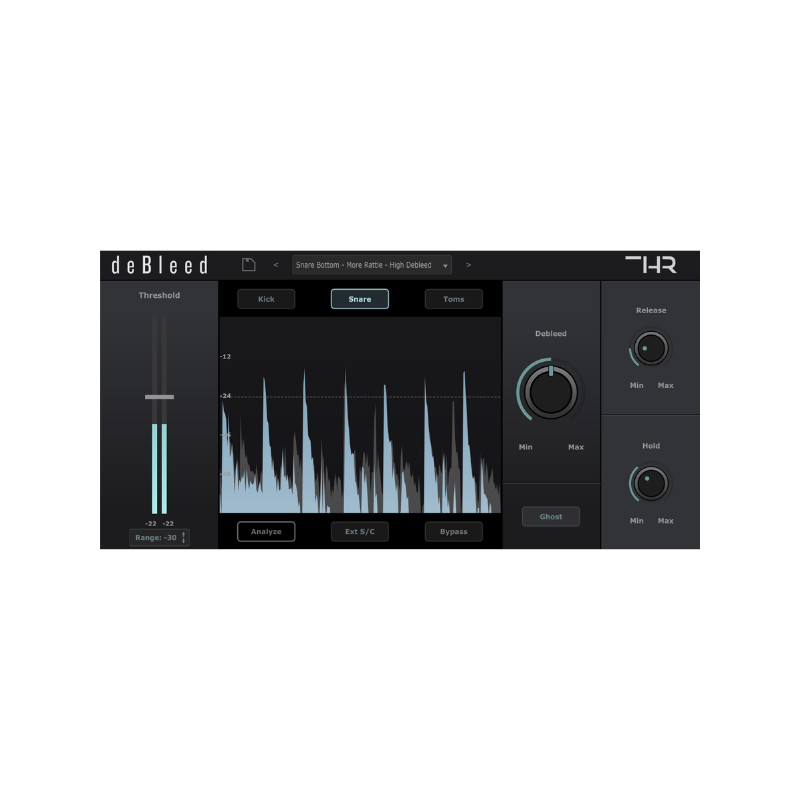The width and height of the screenshot is (800, 800).
Task: Enable Ext S/C sidechain input
Action: tap(360, 531)
